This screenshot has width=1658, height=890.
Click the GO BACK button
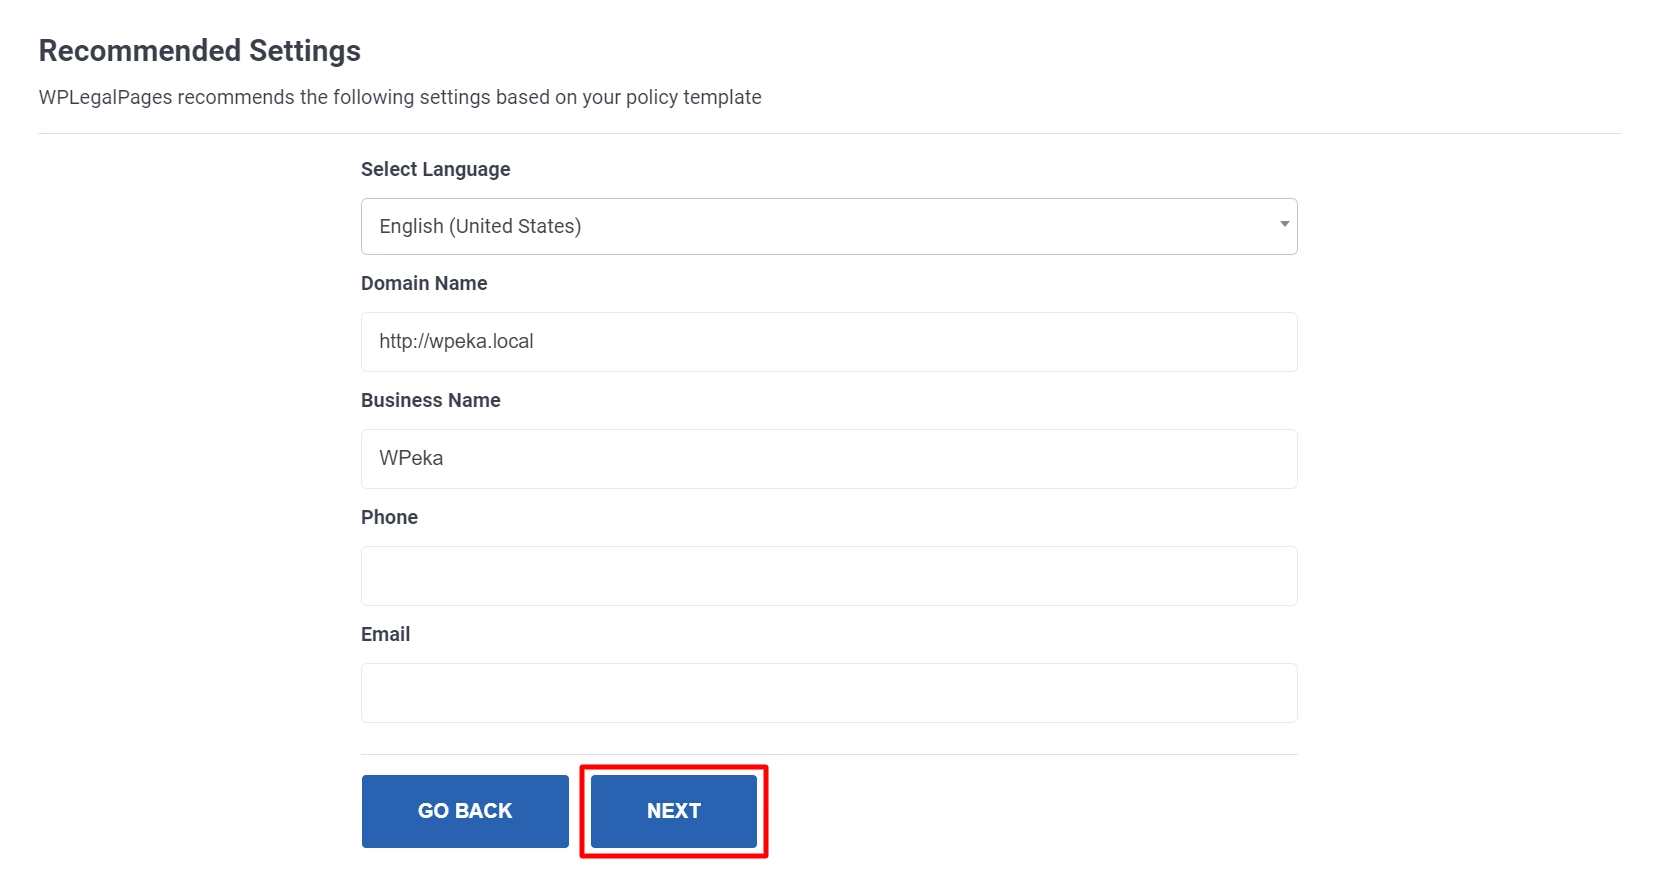(464, 811)
